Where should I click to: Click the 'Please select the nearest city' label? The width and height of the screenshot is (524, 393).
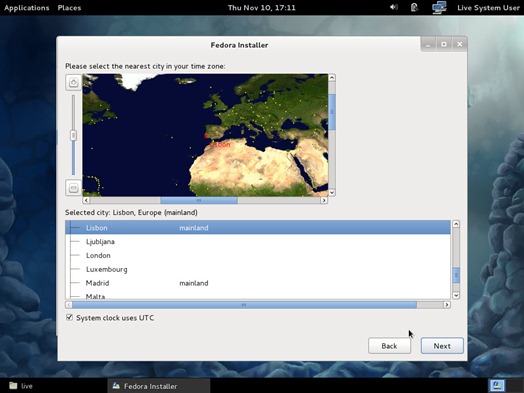[x=145, y=66]
